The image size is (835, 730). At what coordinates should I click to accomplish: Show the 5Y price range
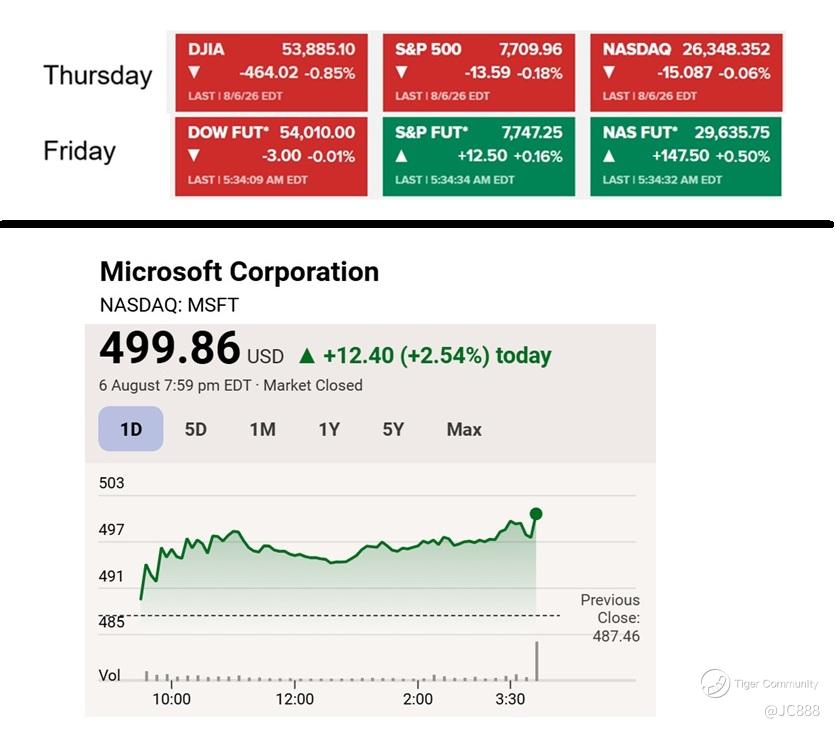pos(393,429)
